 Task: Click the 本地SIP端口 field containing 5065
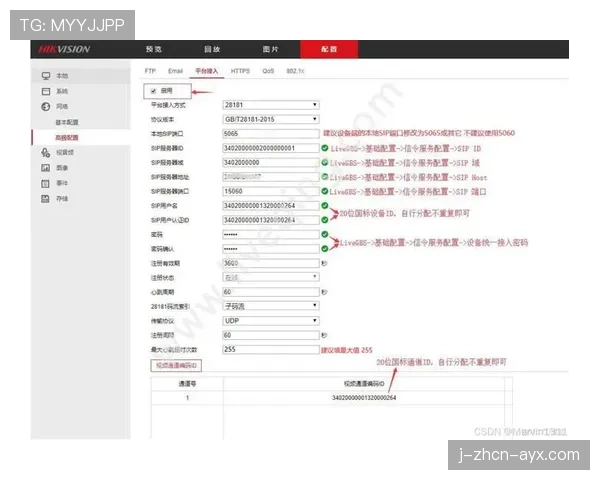(x=271, y=134)
